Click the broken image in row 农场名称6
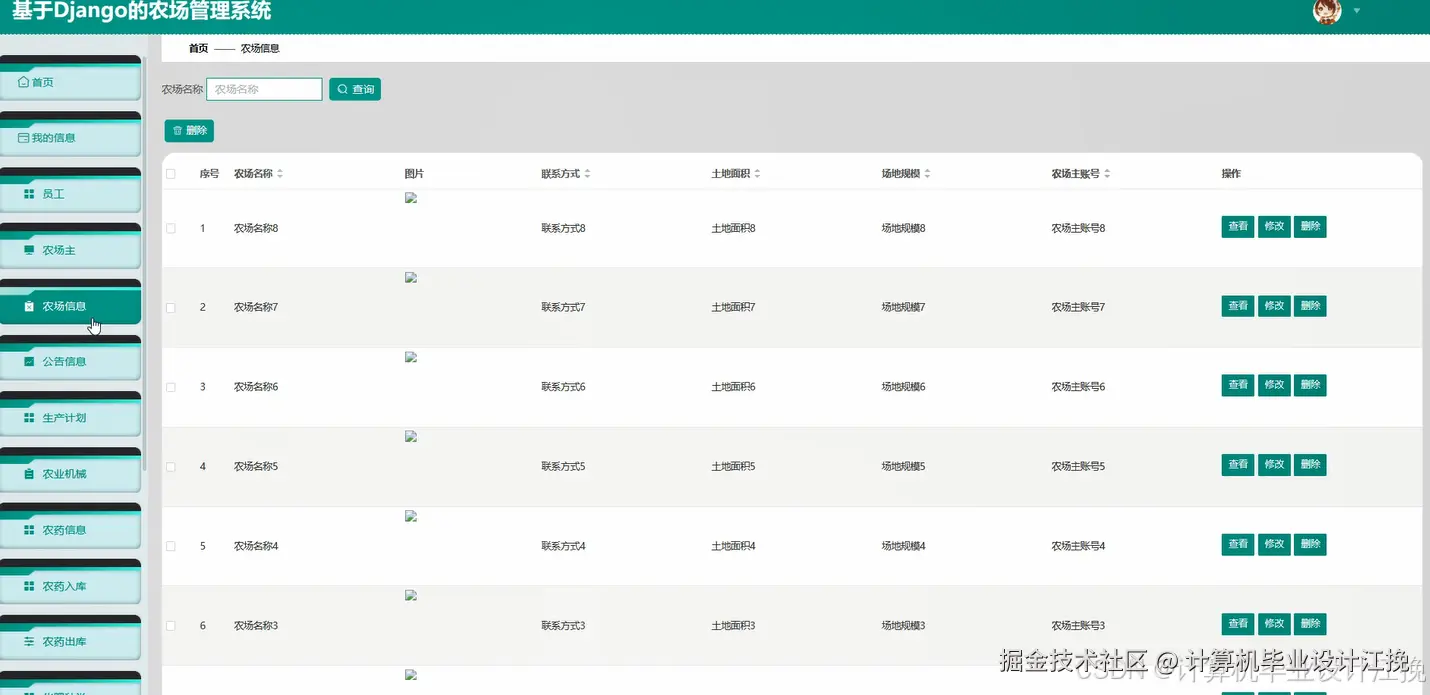 pos(410,357)
